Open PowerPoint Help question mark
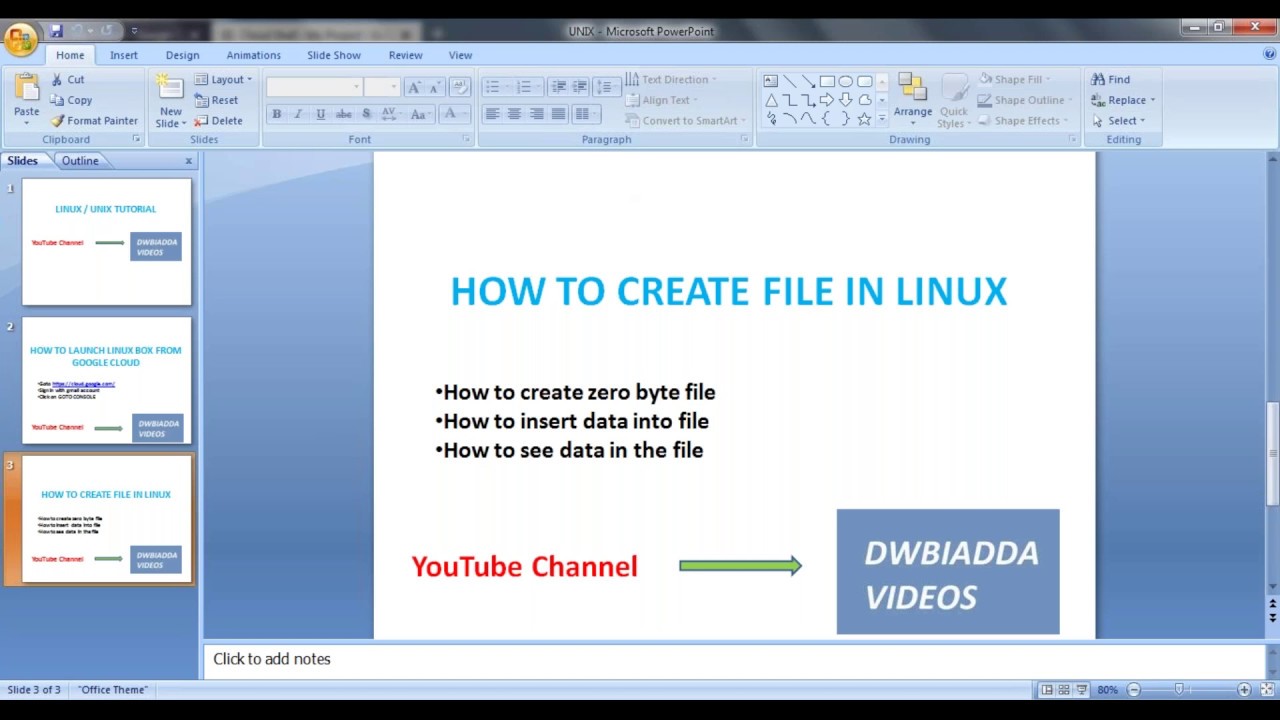1280x720 pixels. [1269, 55]
